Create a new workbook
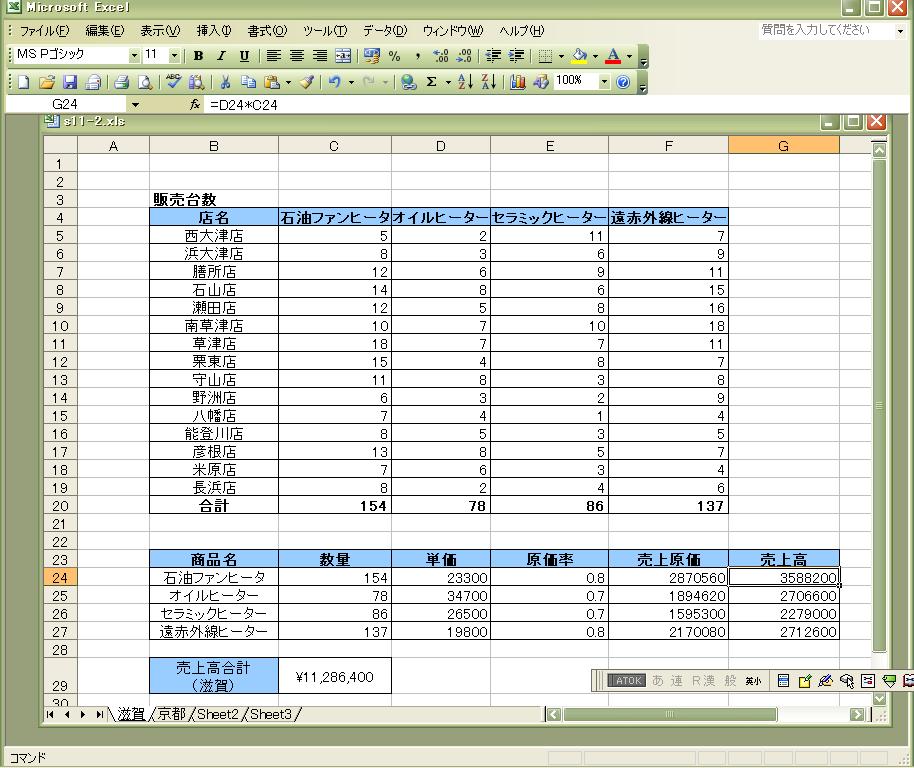Screen dimensions: 914x768 (x=24, y=82)
